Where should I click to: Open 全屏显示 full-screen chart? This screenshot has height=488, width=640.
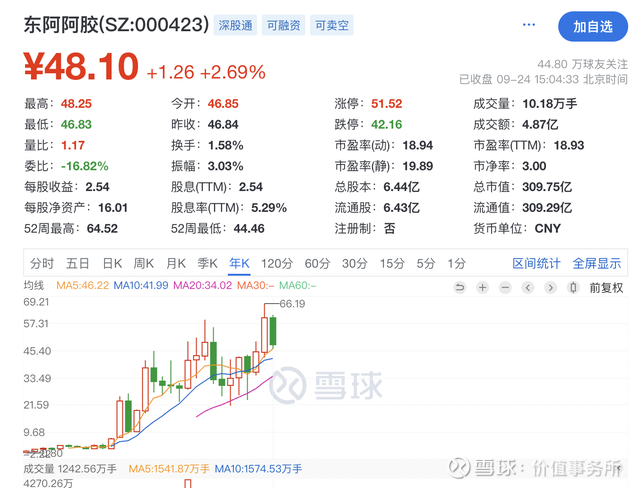click(597, 264)
